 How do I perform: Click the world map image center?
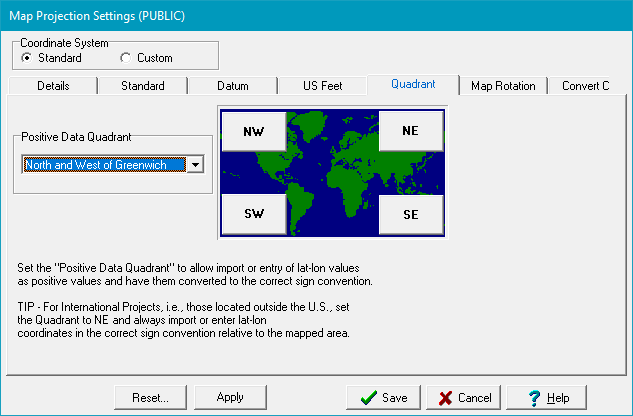(x=332, y=172)
